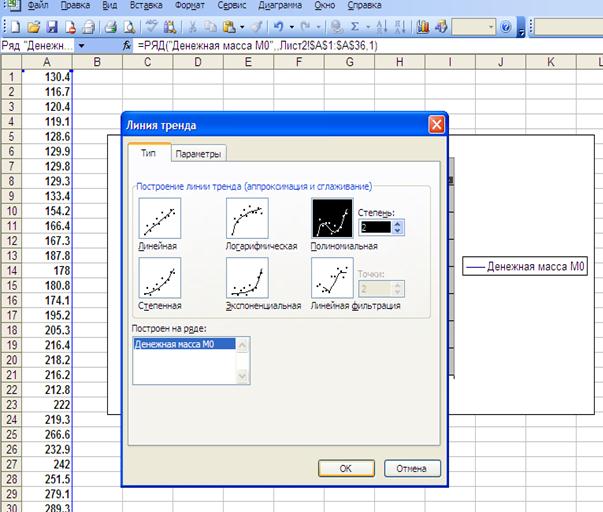Select Денежная масса М0 in series list
This screenshot has height=512, width=603.
185,344
